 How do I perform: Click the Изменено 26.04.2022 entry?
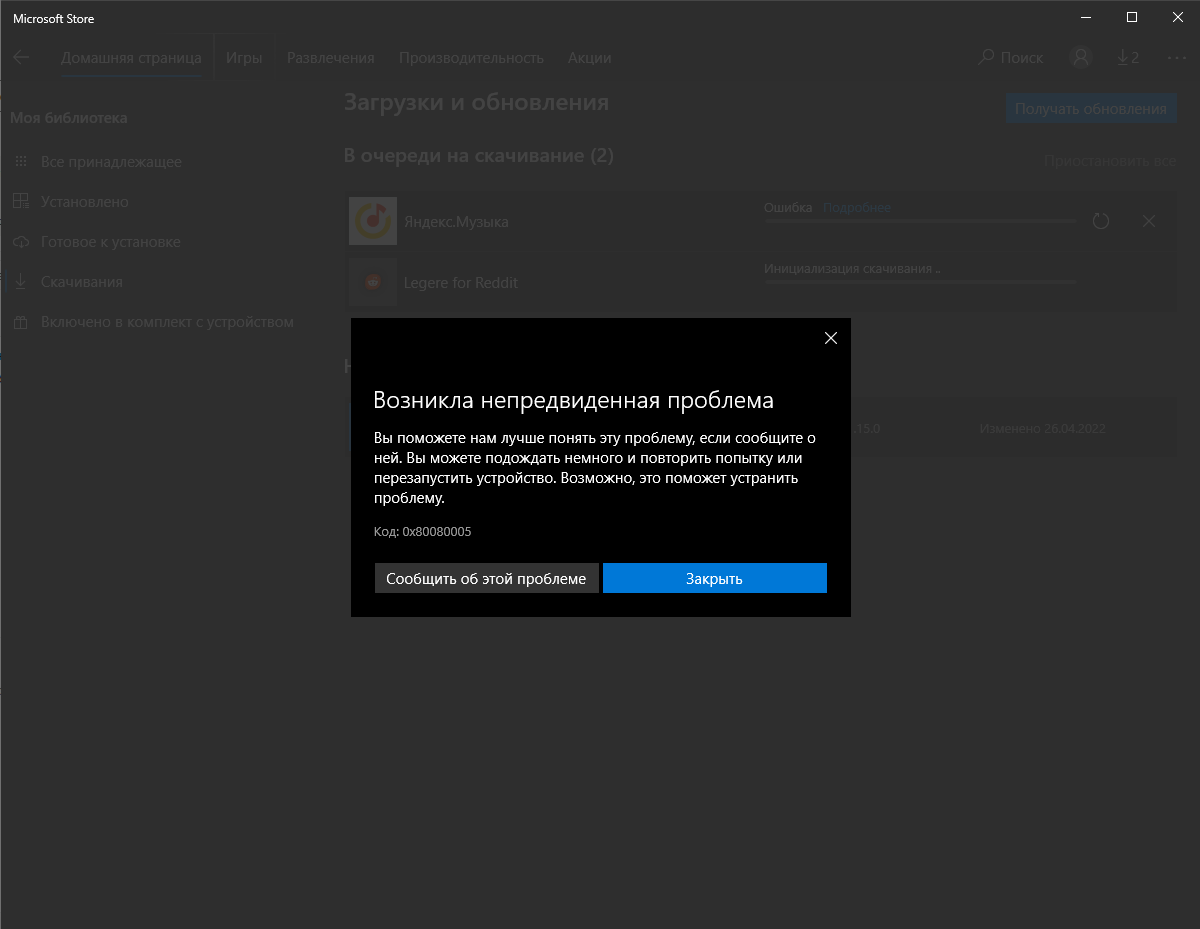[1043, 429]
